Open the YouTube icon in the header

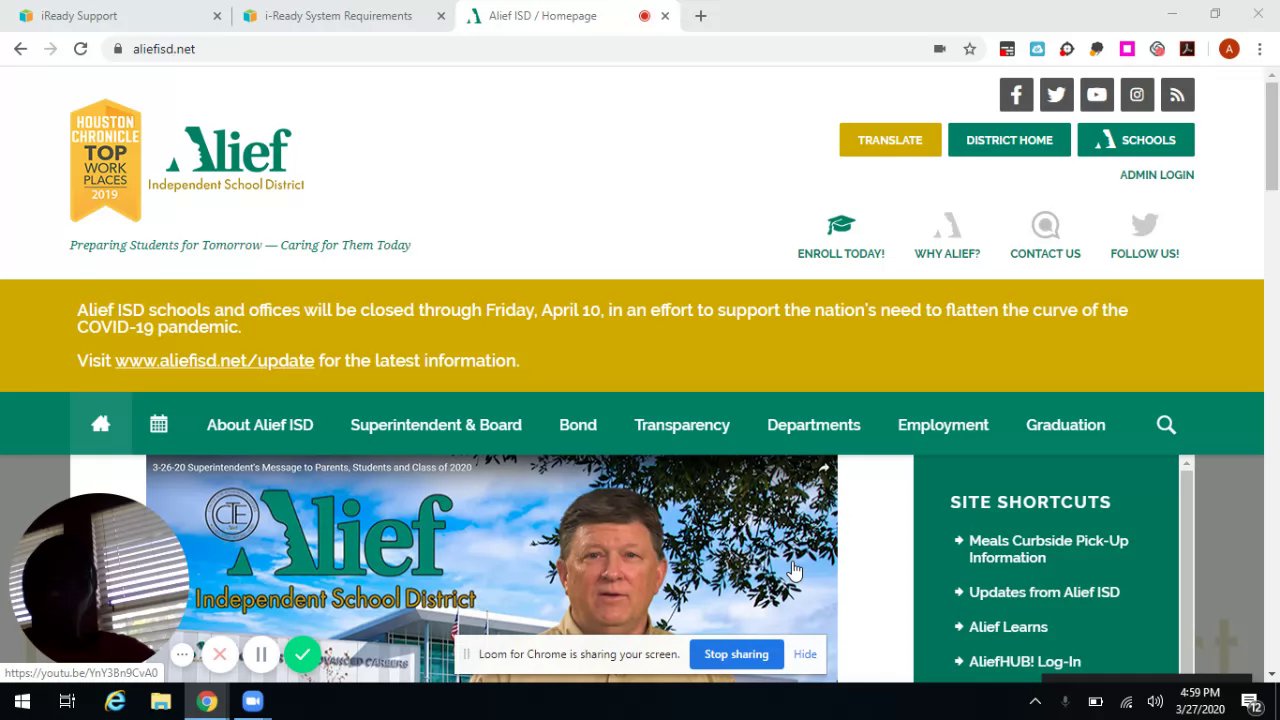[x=1097, y=95]
